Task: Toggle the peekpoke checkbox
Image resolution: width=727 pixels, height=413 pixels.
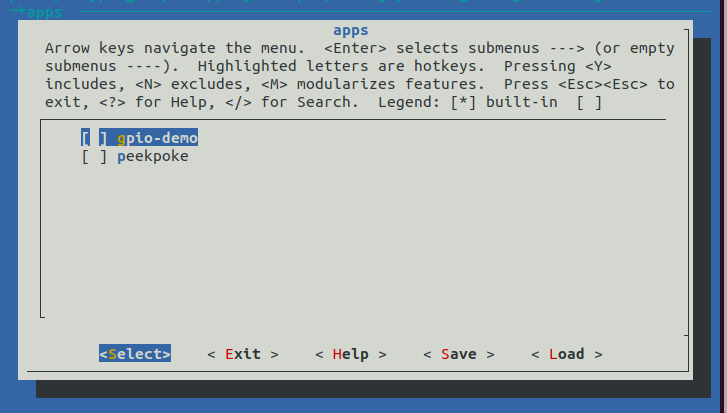Action: (x=94, y=156)
